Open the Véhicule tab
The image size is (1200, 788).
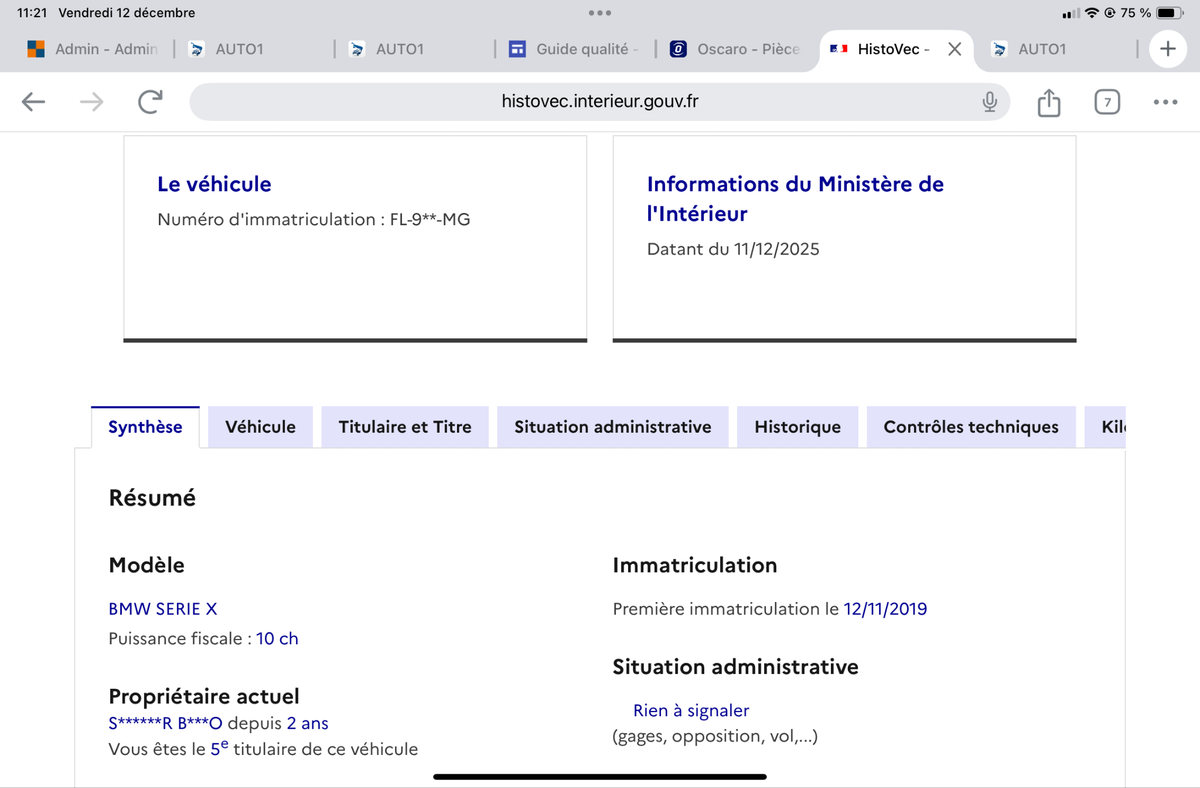(260, 427)
